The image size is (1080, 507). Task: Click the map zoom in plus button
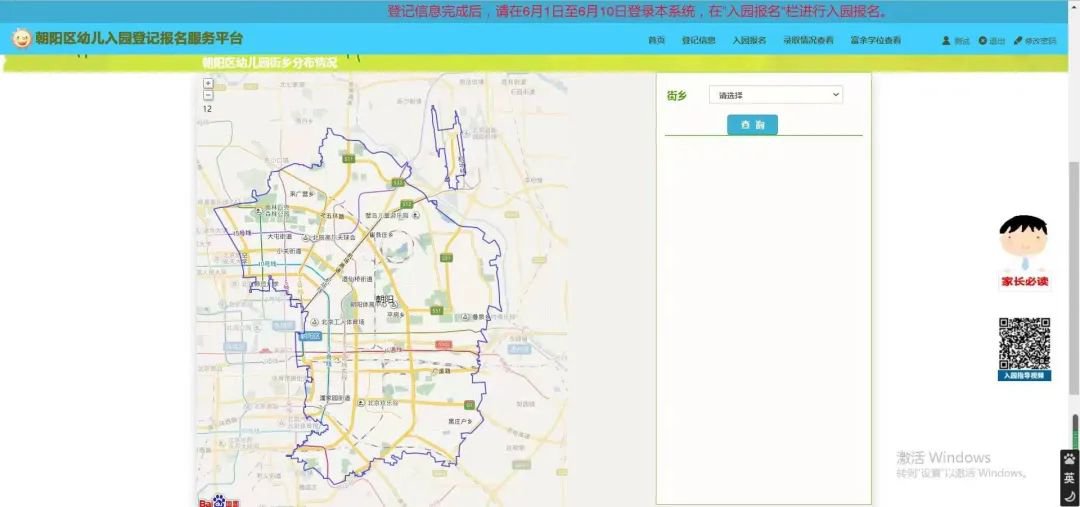click(x=207, y=84)
